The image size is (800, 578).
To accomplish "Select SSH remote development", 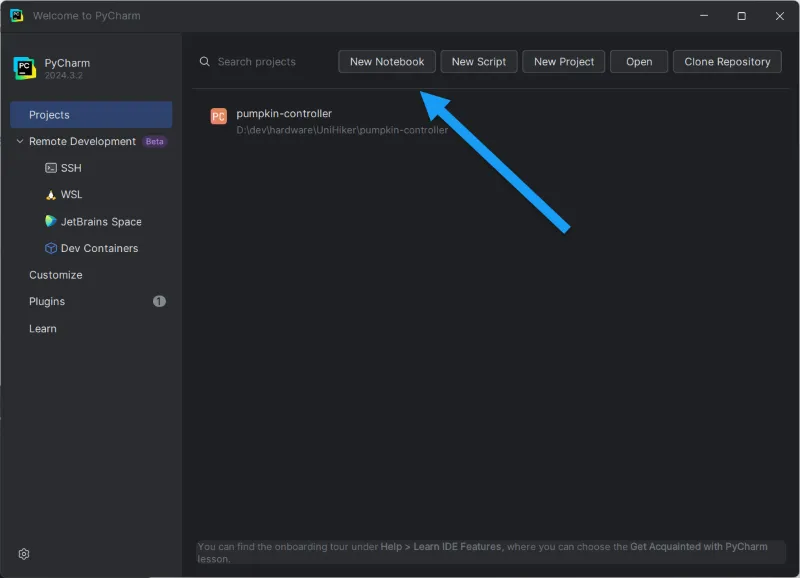I will pos(71,168).
